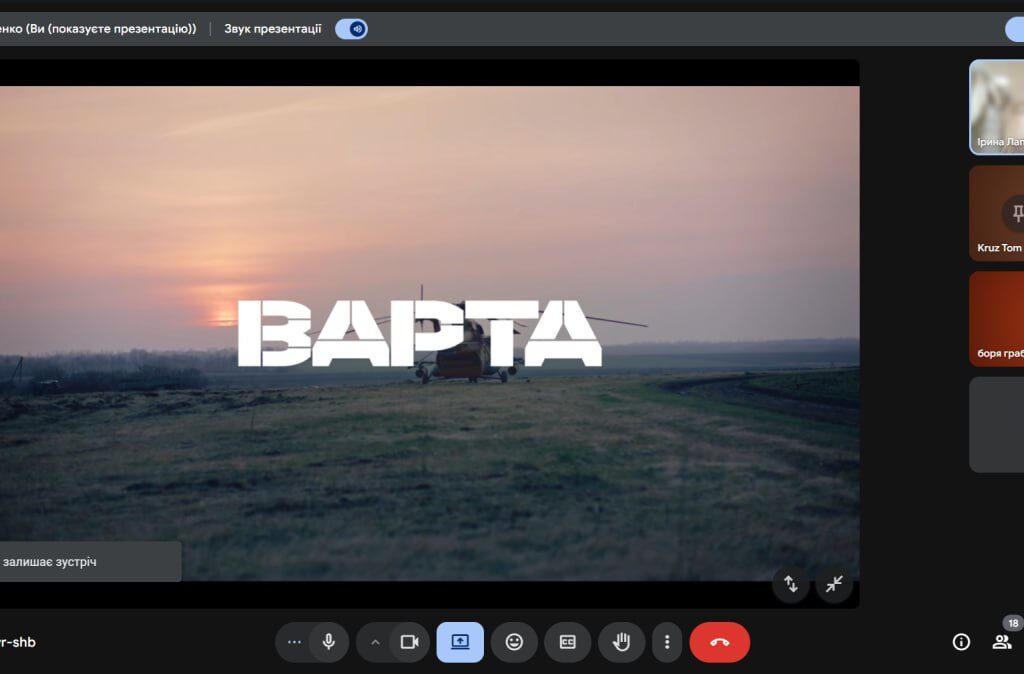Swap presentation tile with swap arrows icon
Image resolution: width=1024 pixels, height=674 pixels.
[x=790, y=584]
